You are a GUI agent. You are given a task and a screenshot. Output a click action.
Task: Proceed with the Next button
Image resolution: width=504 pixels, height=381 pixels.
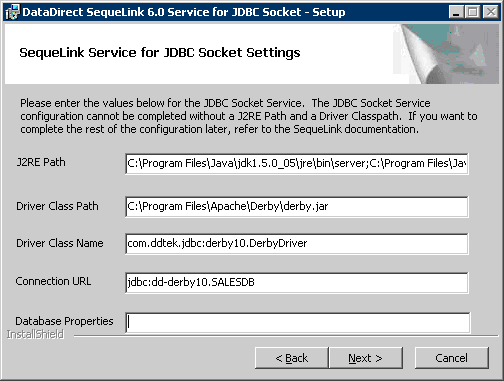click(x=366, y=358)
